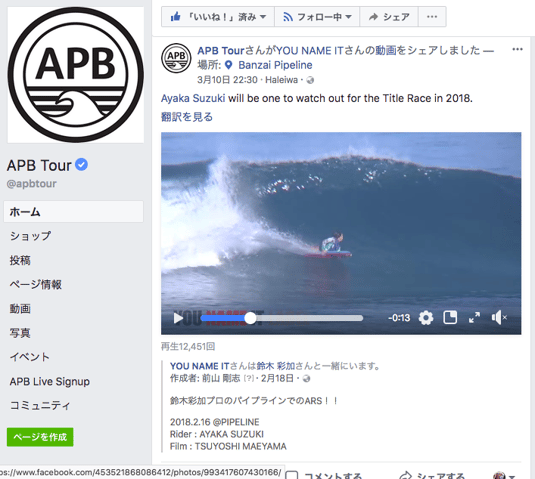The image size is (535, 479).
Task: Click the ページを作成 green button
Action: tap(40, 437)
